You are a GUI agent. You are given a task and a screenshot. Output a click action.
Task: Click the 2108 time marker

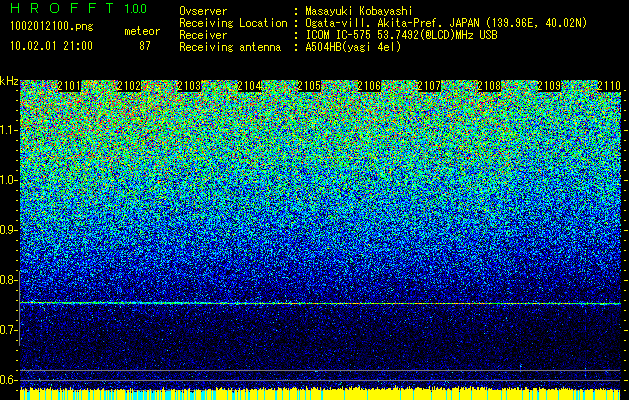489,86
